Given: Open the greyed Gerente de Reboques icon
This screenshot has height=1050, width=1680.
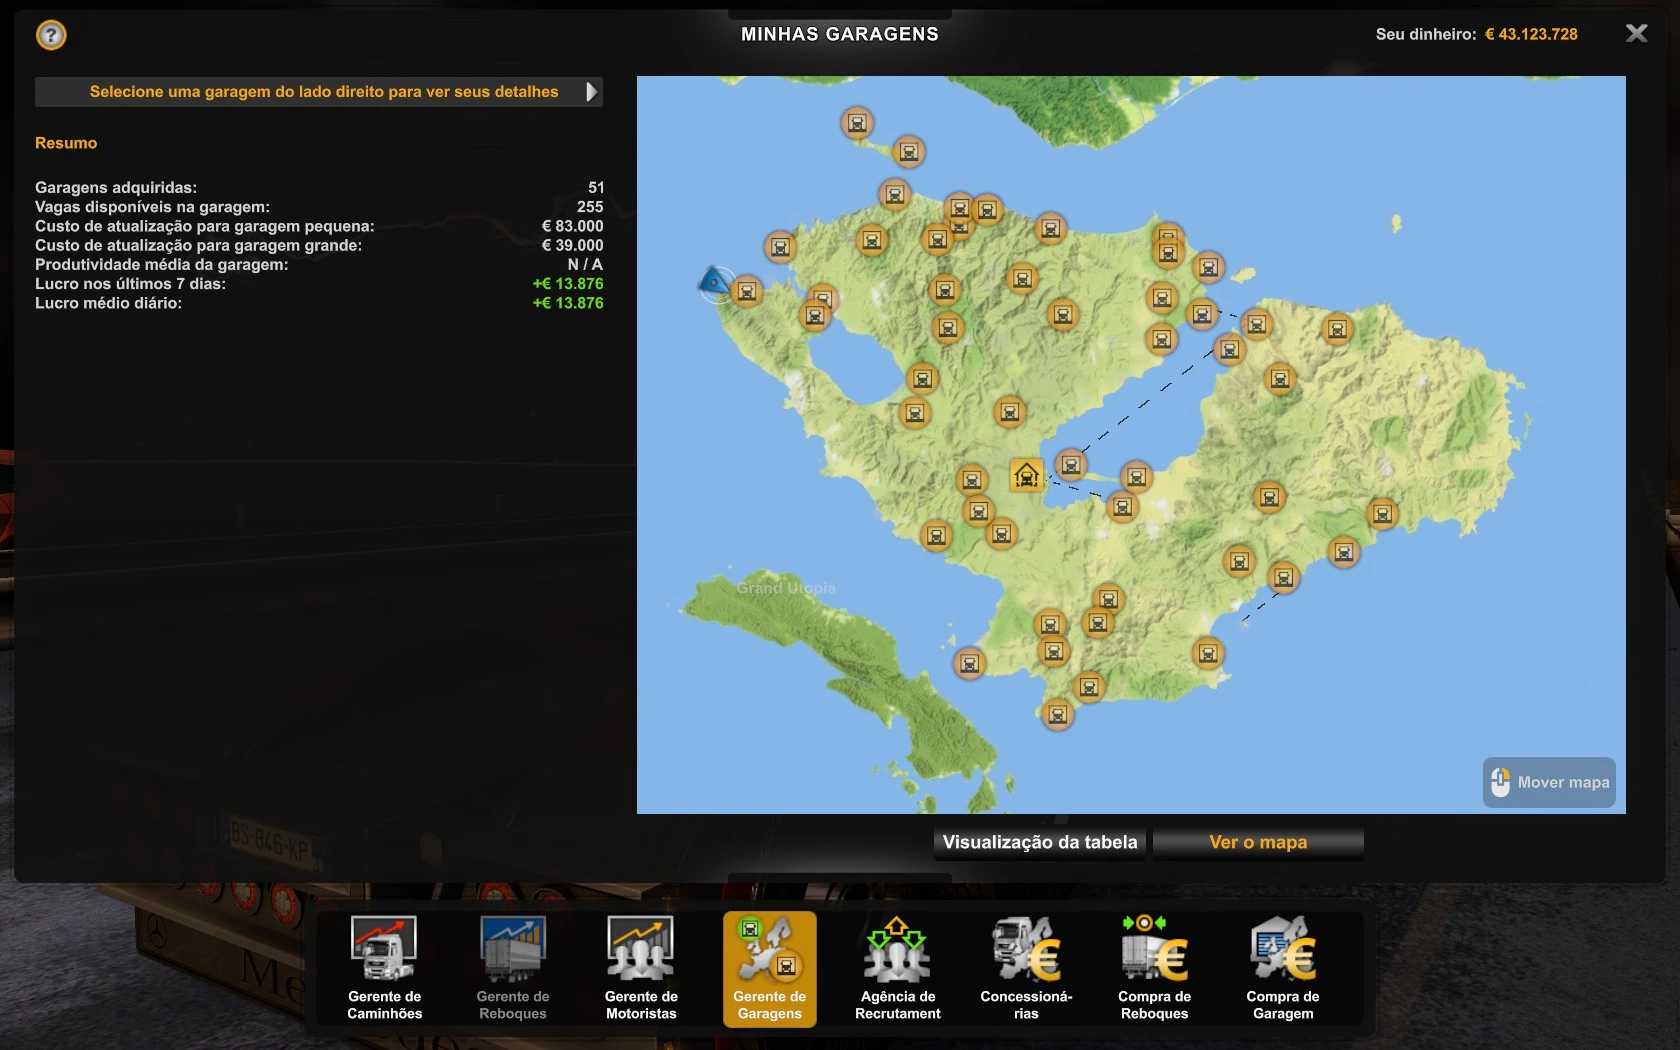Looking at the screenshot, I should pyautogui.click(x=513, y=967).
